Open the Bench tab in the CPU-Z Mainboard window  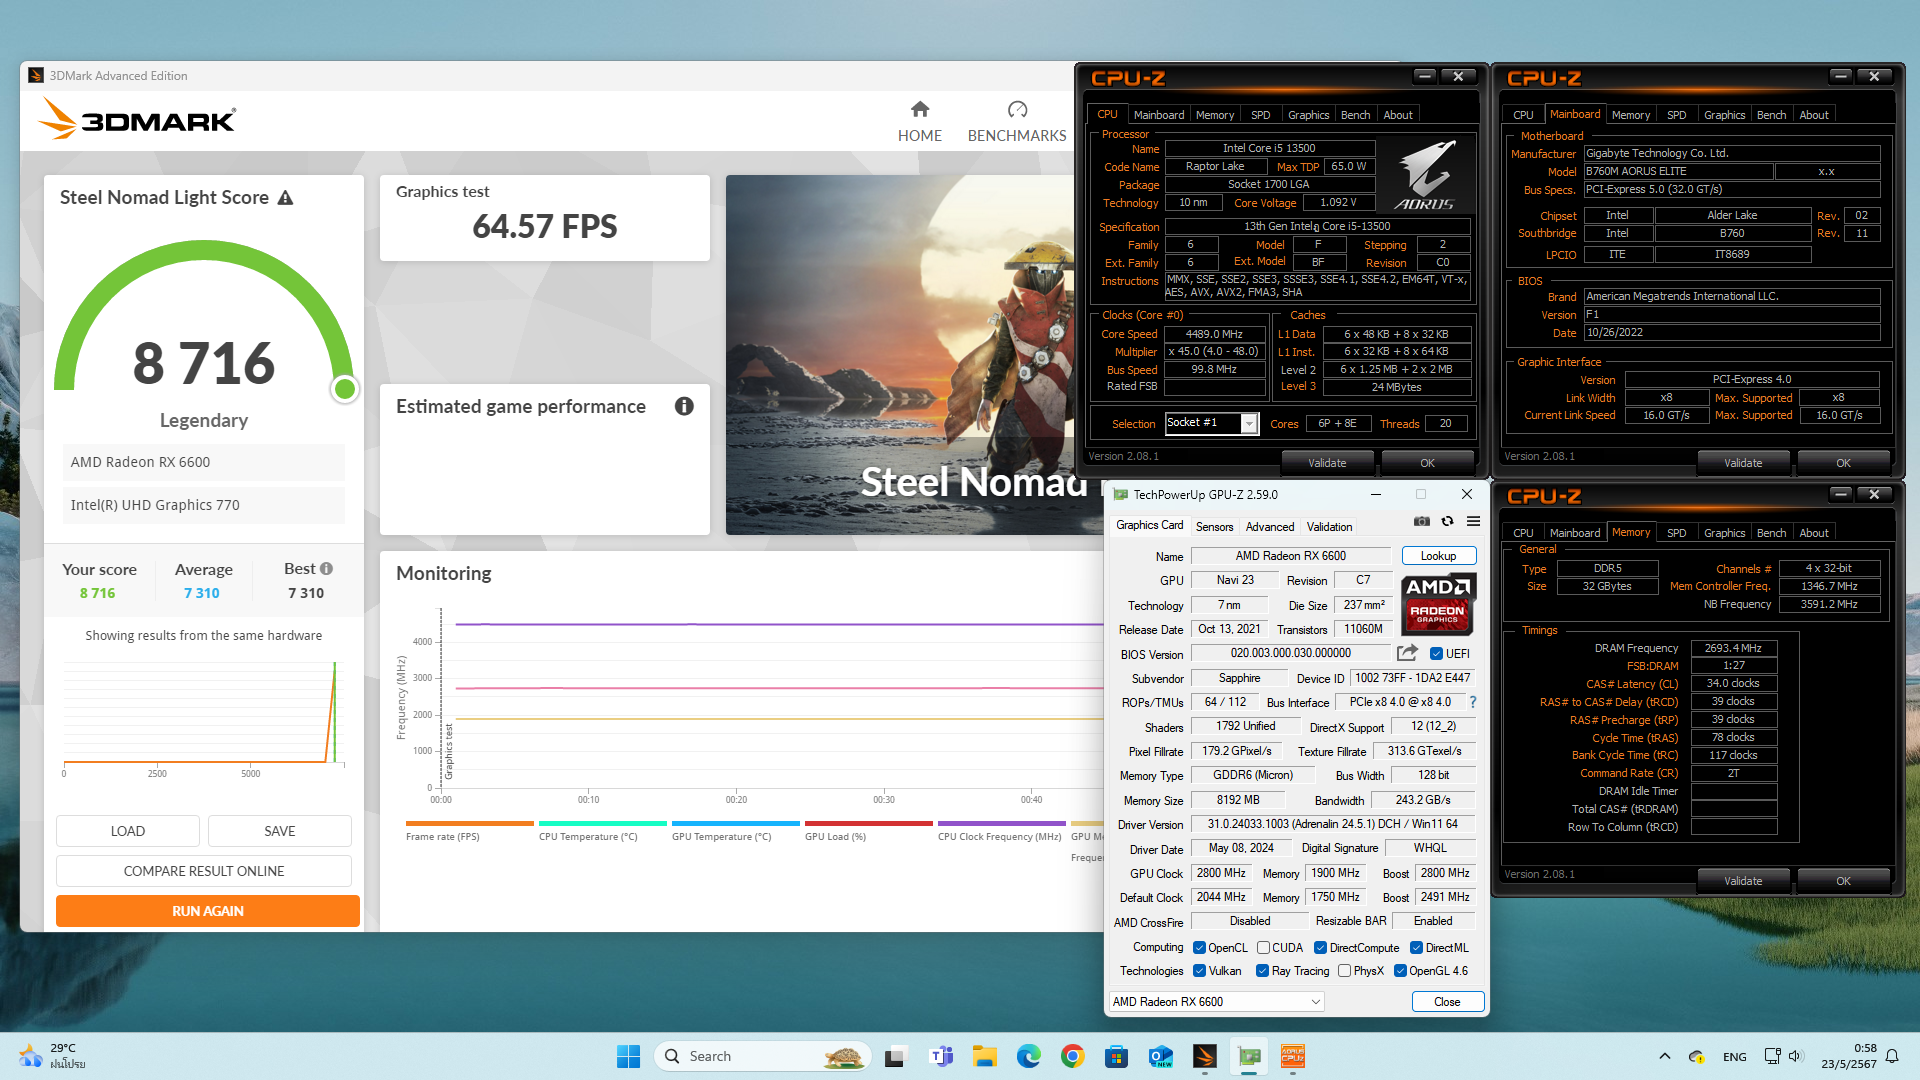pyautogui.click(x=1771, y=115)
